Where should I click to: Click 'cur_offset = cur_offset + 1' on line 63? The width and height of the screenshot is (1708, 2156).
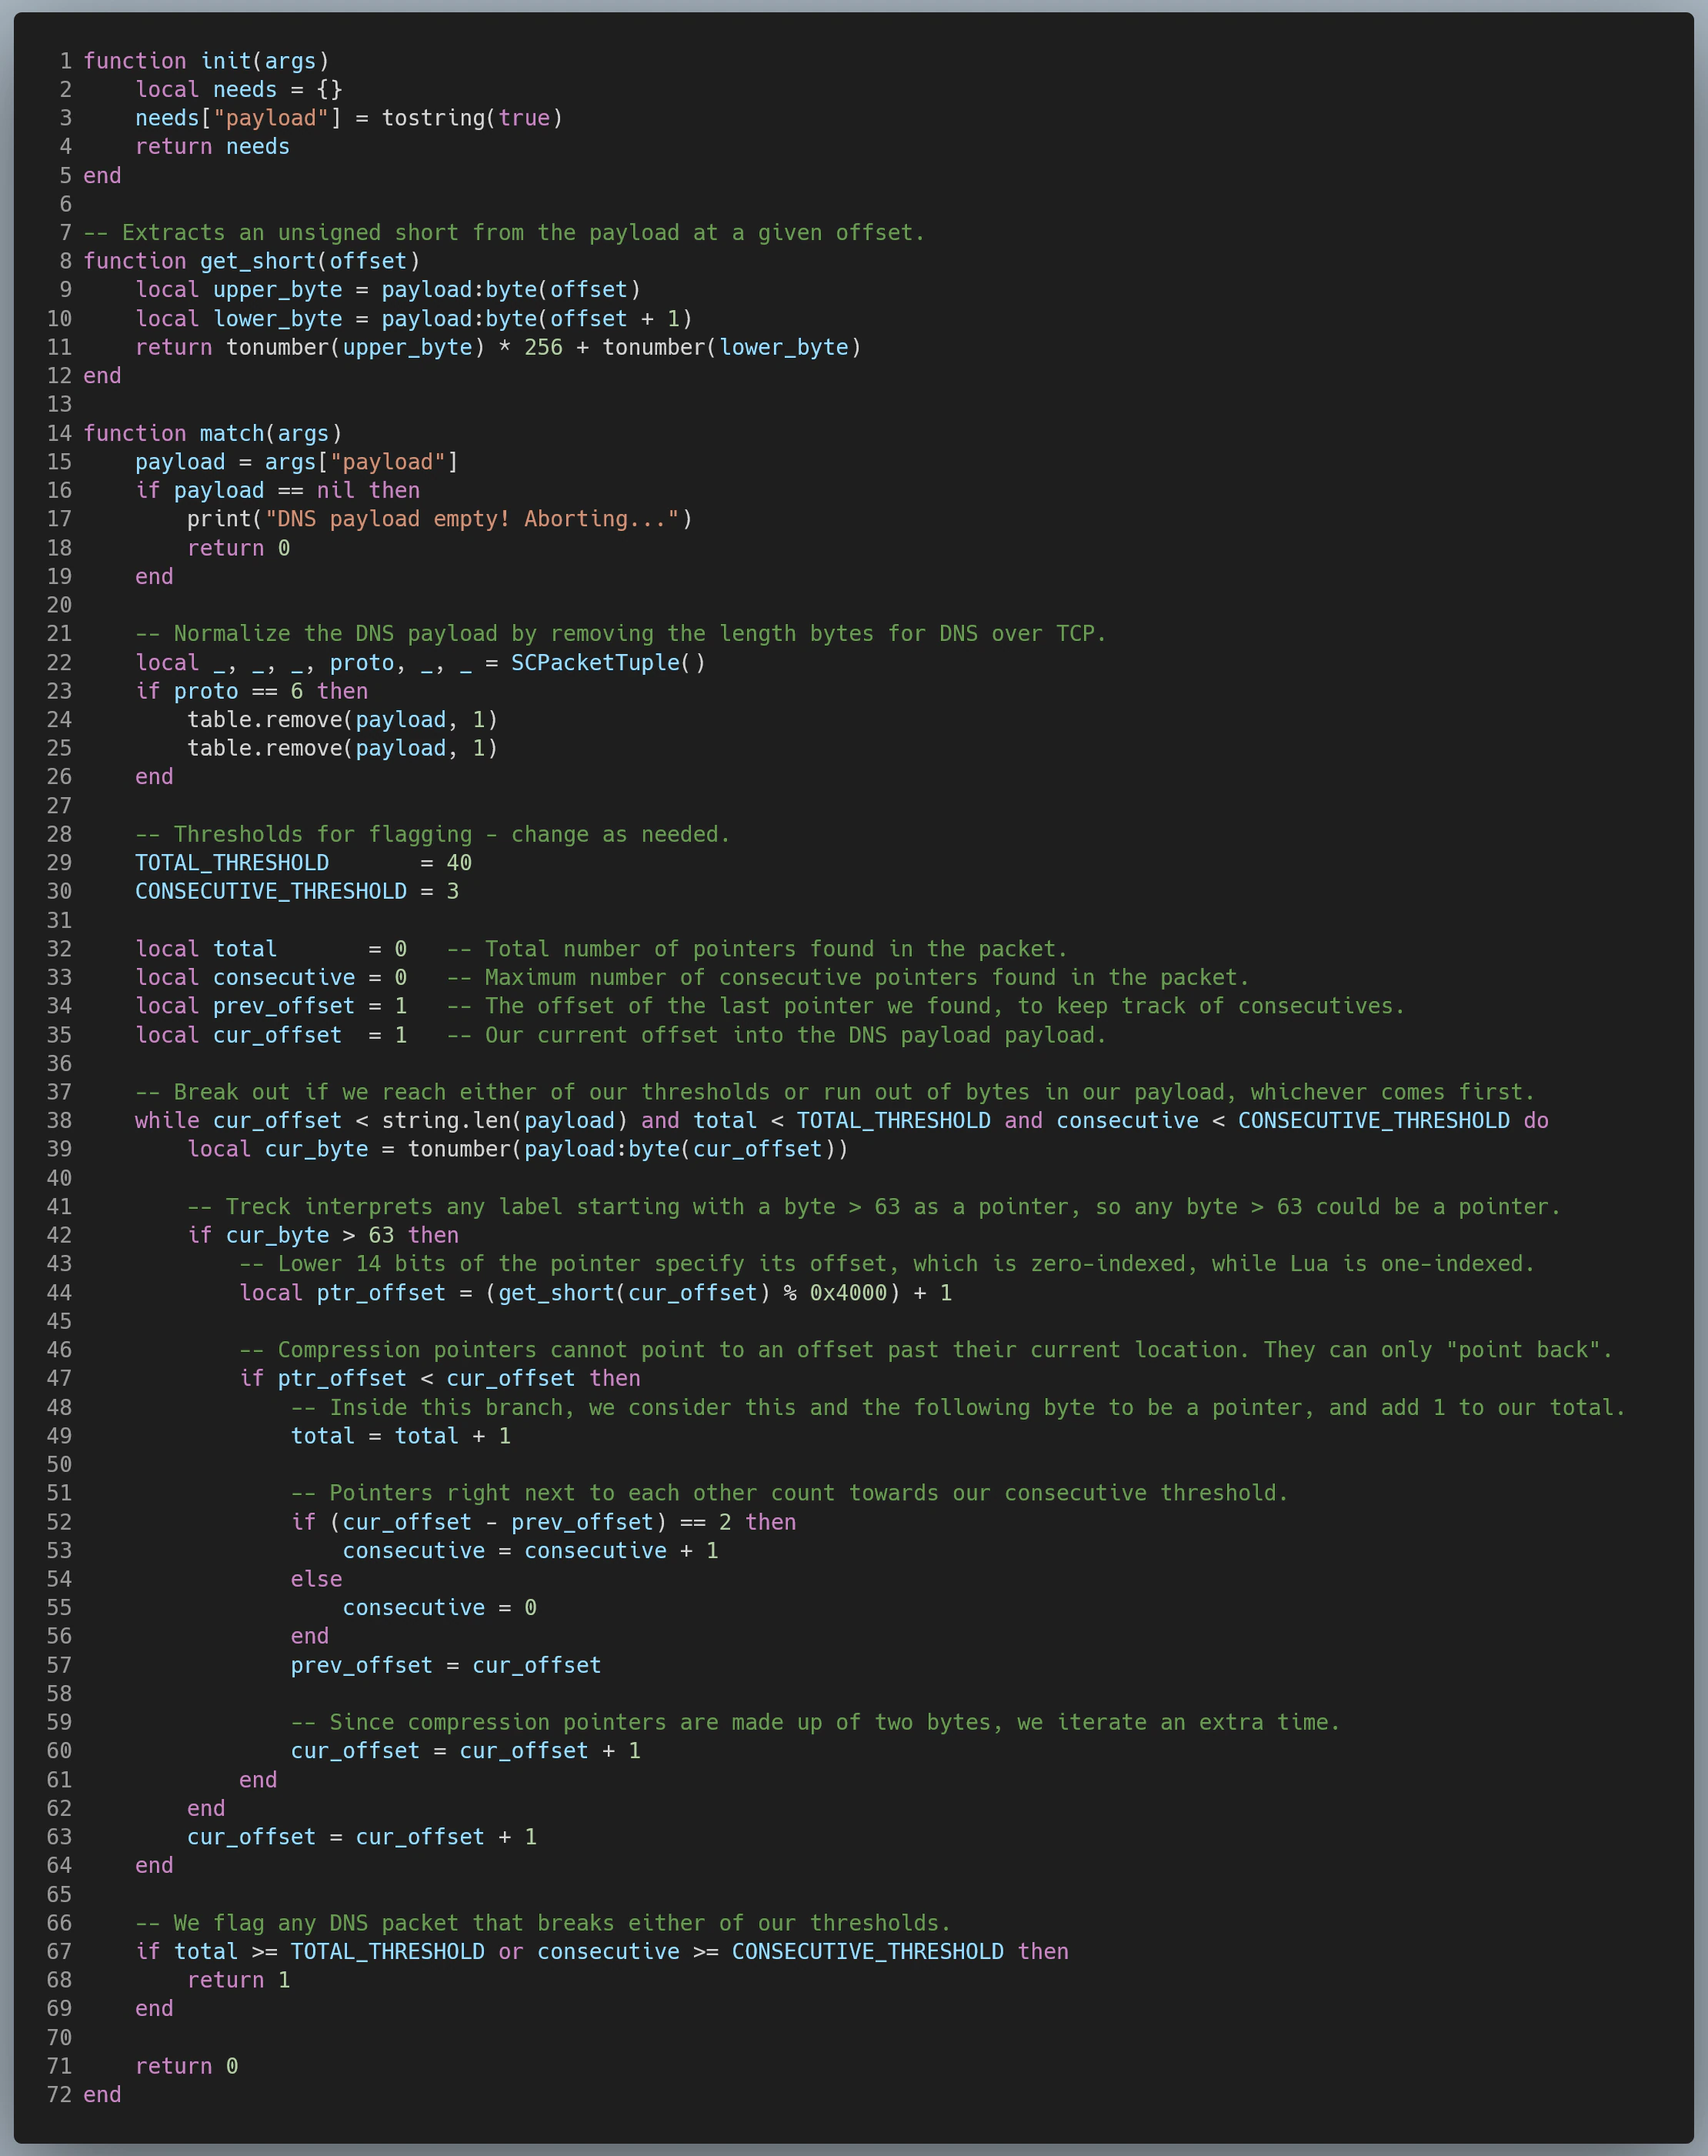tap(362, 1837)
